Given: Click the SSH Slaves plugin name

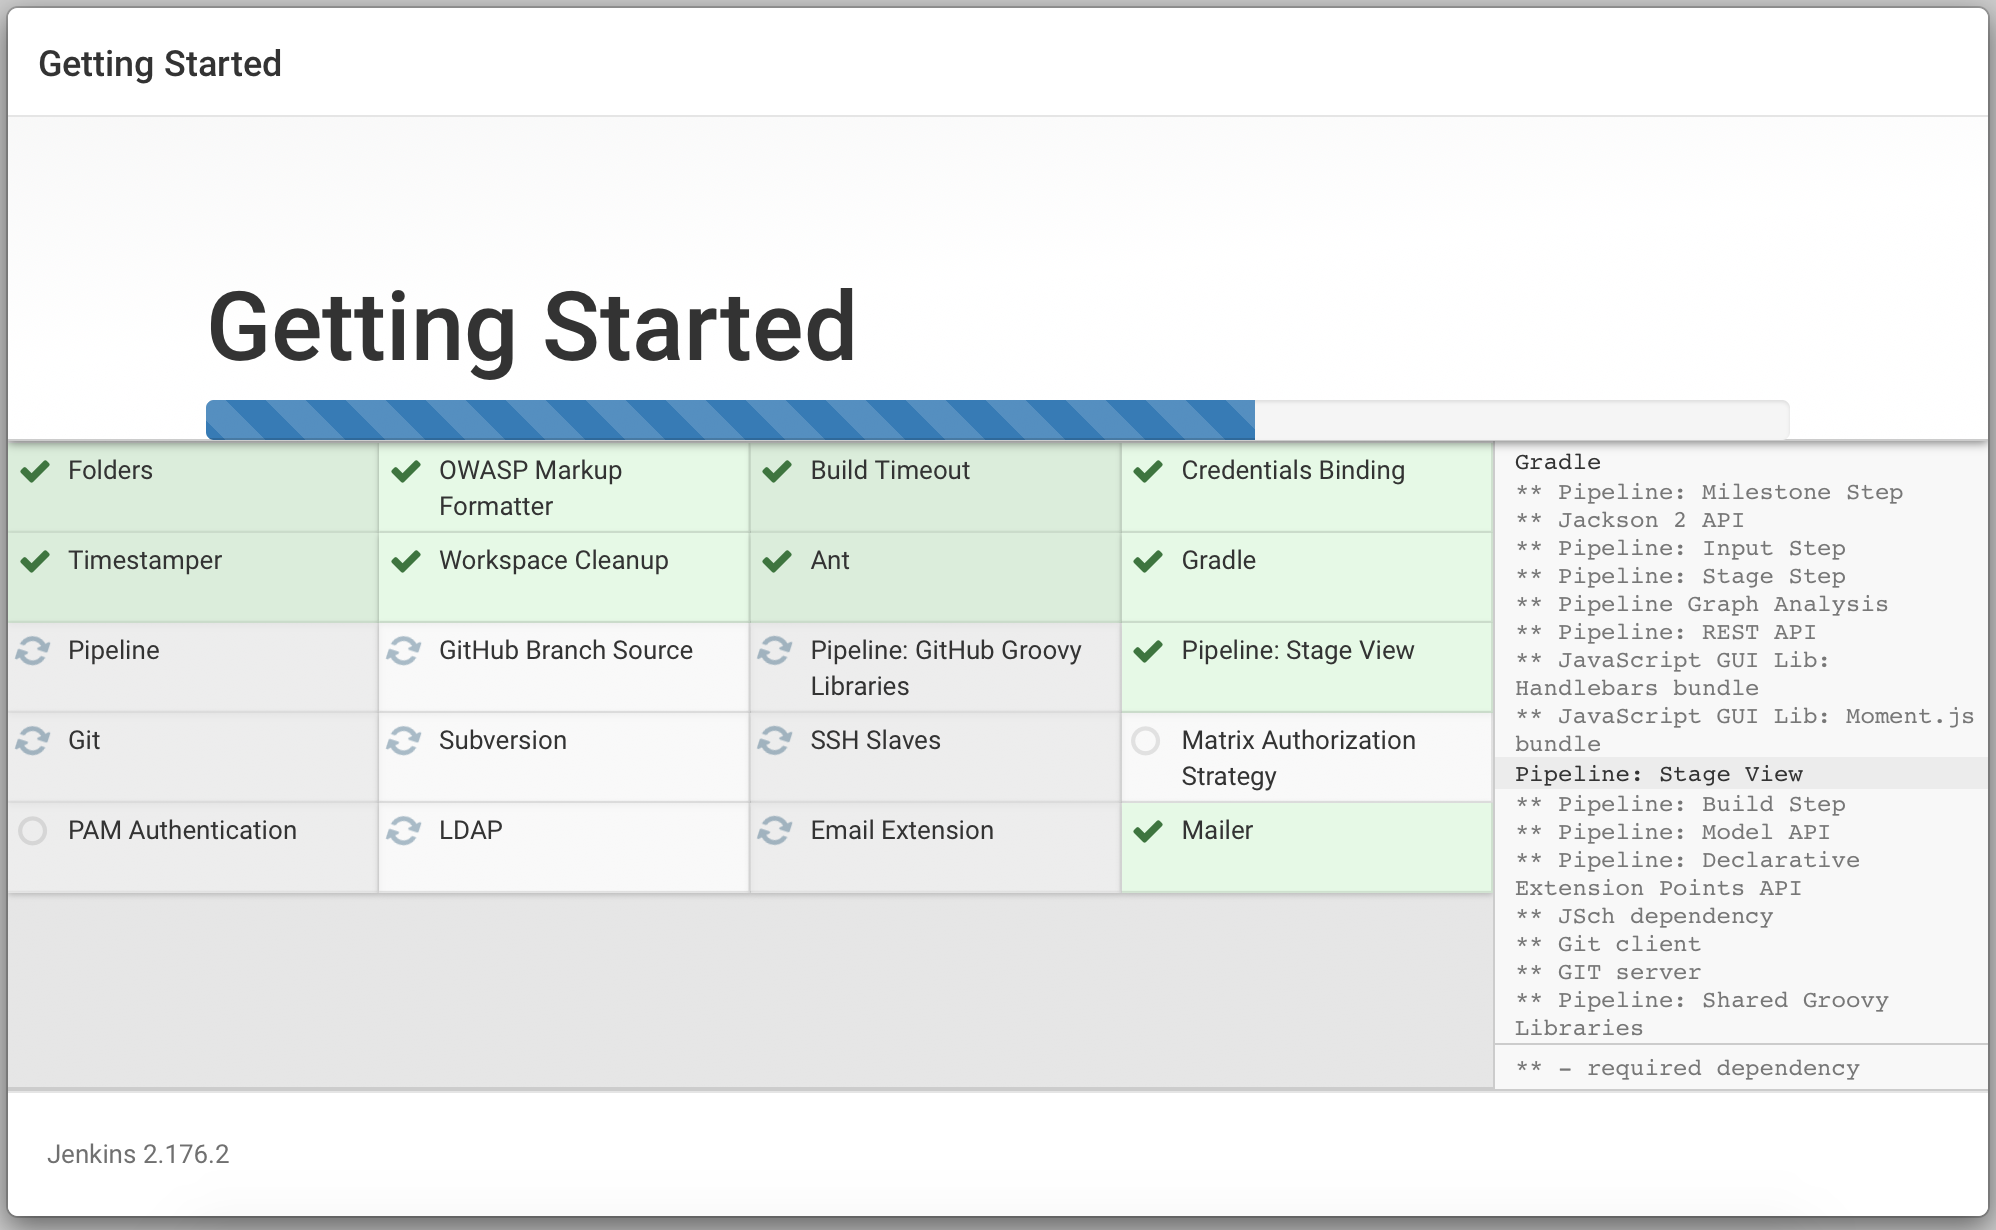Looking at the screenshot, I should 876,740.
